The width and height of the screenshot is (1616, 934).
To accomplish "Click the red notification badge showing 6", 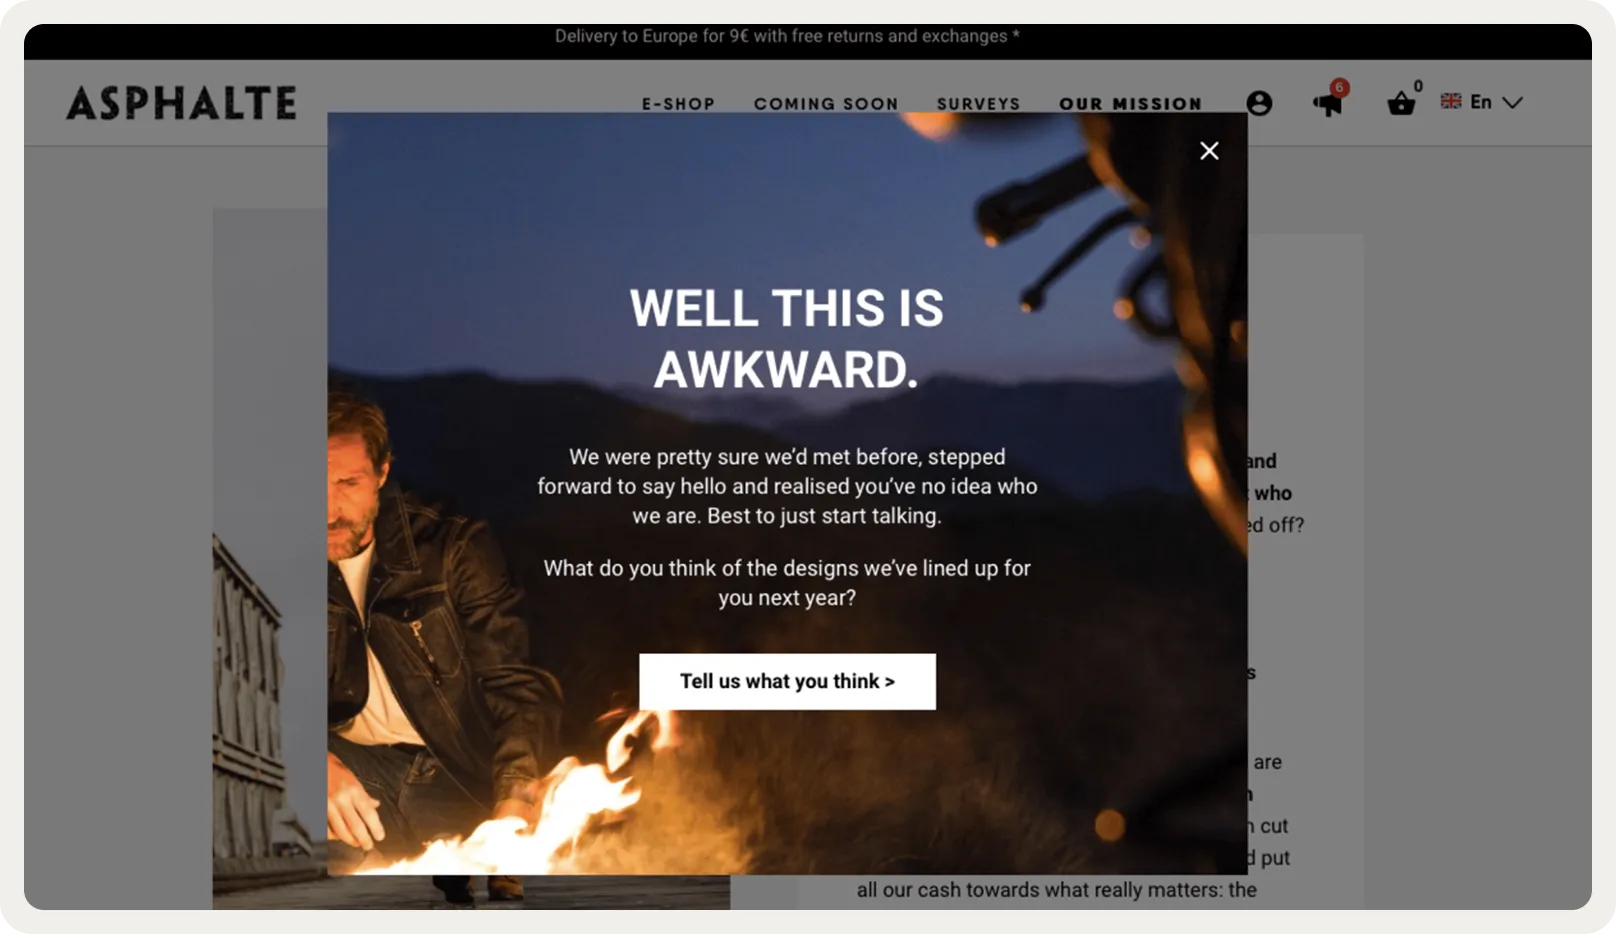I will pyautogui.click(x=1340, y=87).
